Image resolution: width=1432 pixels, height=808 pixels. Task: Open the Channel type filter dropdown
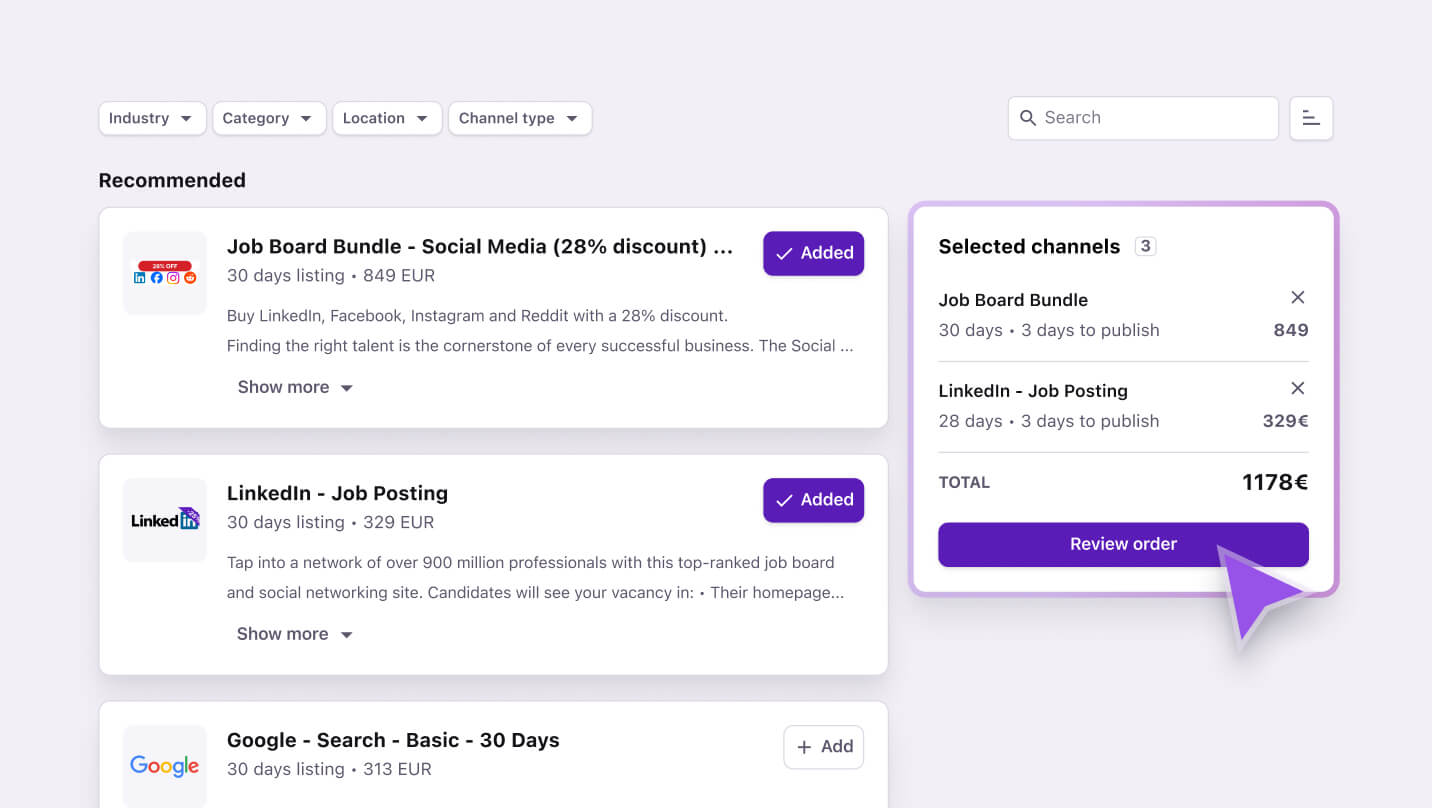click(519, 118)
